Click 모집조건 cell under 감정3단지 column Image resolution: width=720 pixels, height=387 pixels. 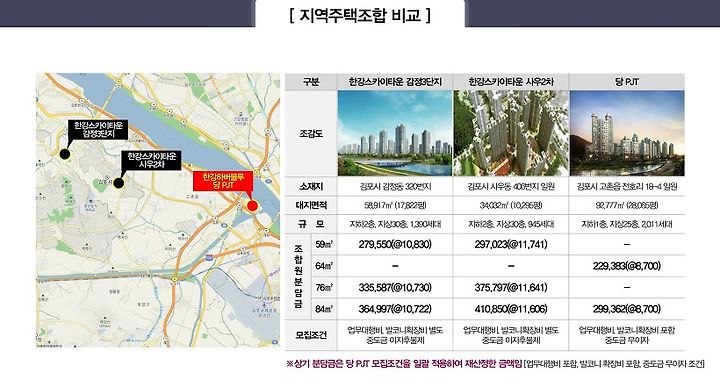(x=395, y=335)
